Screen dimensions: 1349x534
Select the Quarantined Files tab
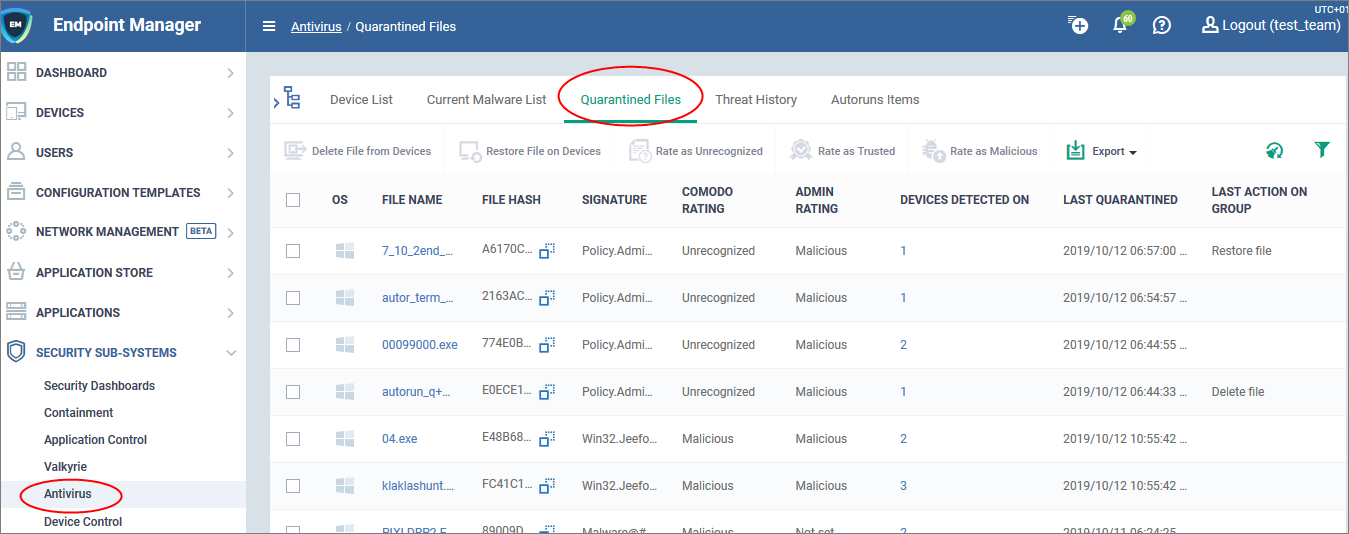tap(630, 100)
